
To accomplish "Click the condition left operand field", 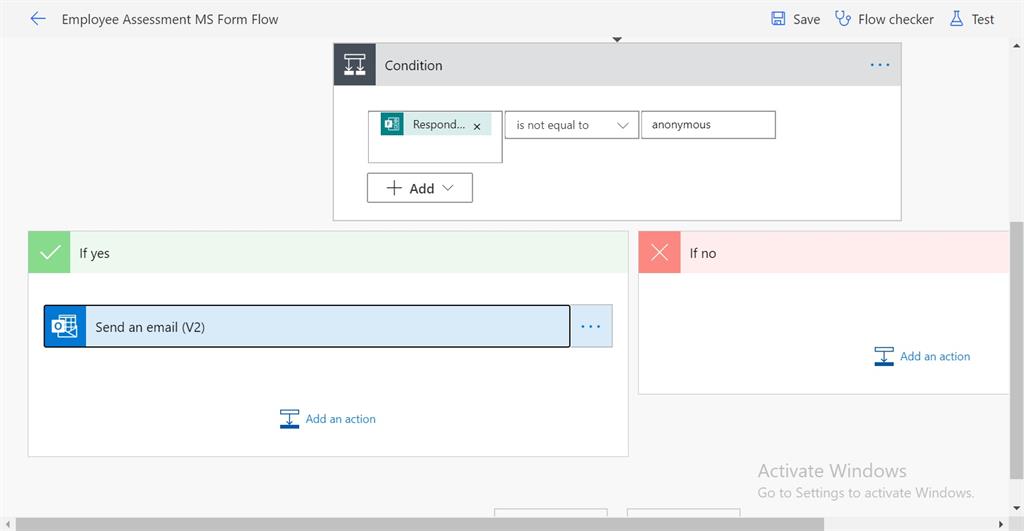I will point(435,137).
